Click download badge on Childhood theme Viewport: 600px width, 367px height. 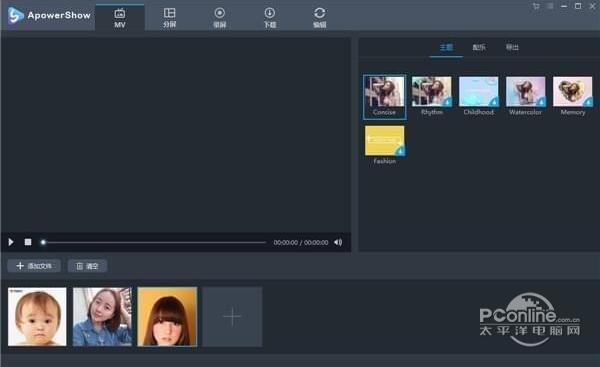click(494, 102)
